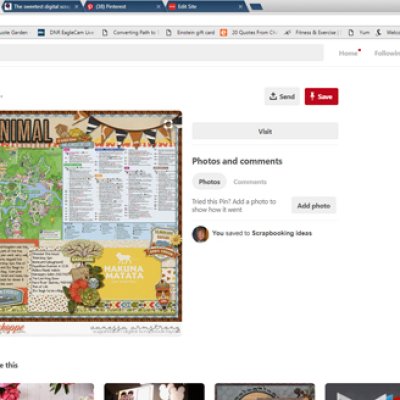Open the Quote Garden bookmark
This screenshot has width=400, height=400.
[x=14, y=33]
